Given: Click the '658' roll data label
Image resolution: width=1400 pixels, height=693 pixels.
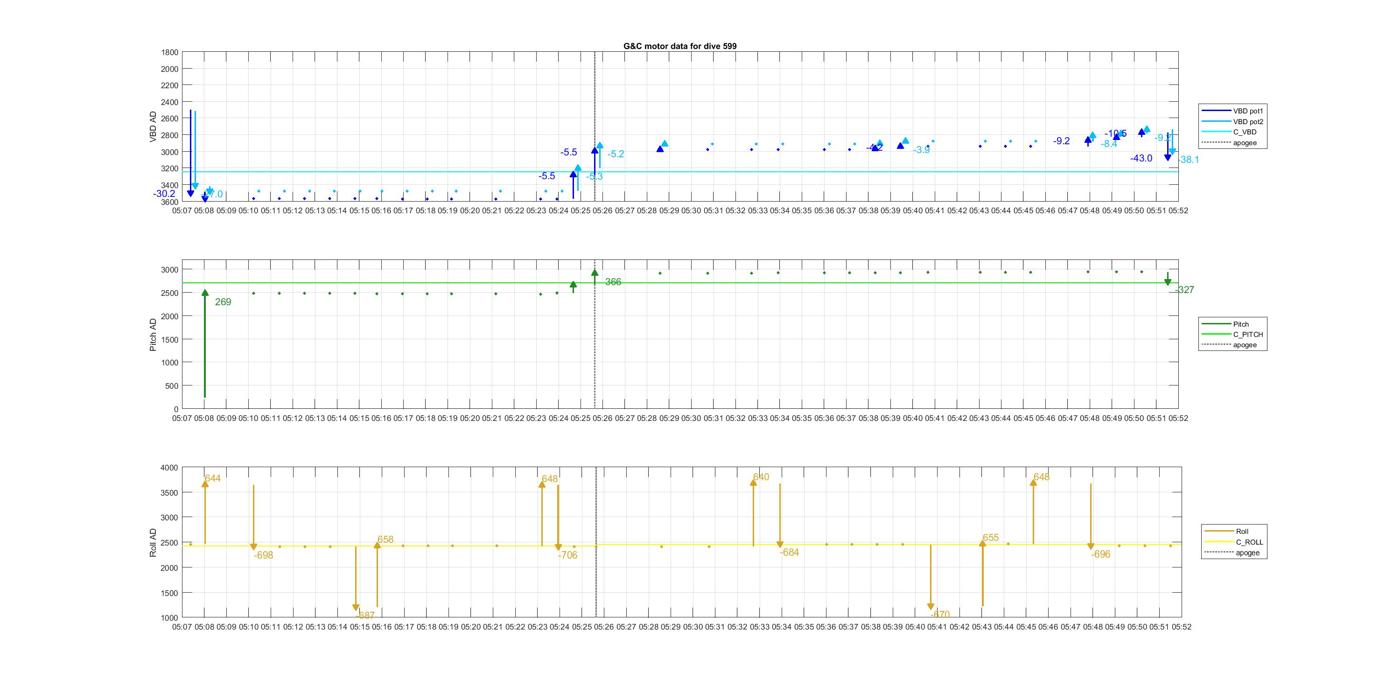Looking at the screenshot, I should (x=385, y=540).
